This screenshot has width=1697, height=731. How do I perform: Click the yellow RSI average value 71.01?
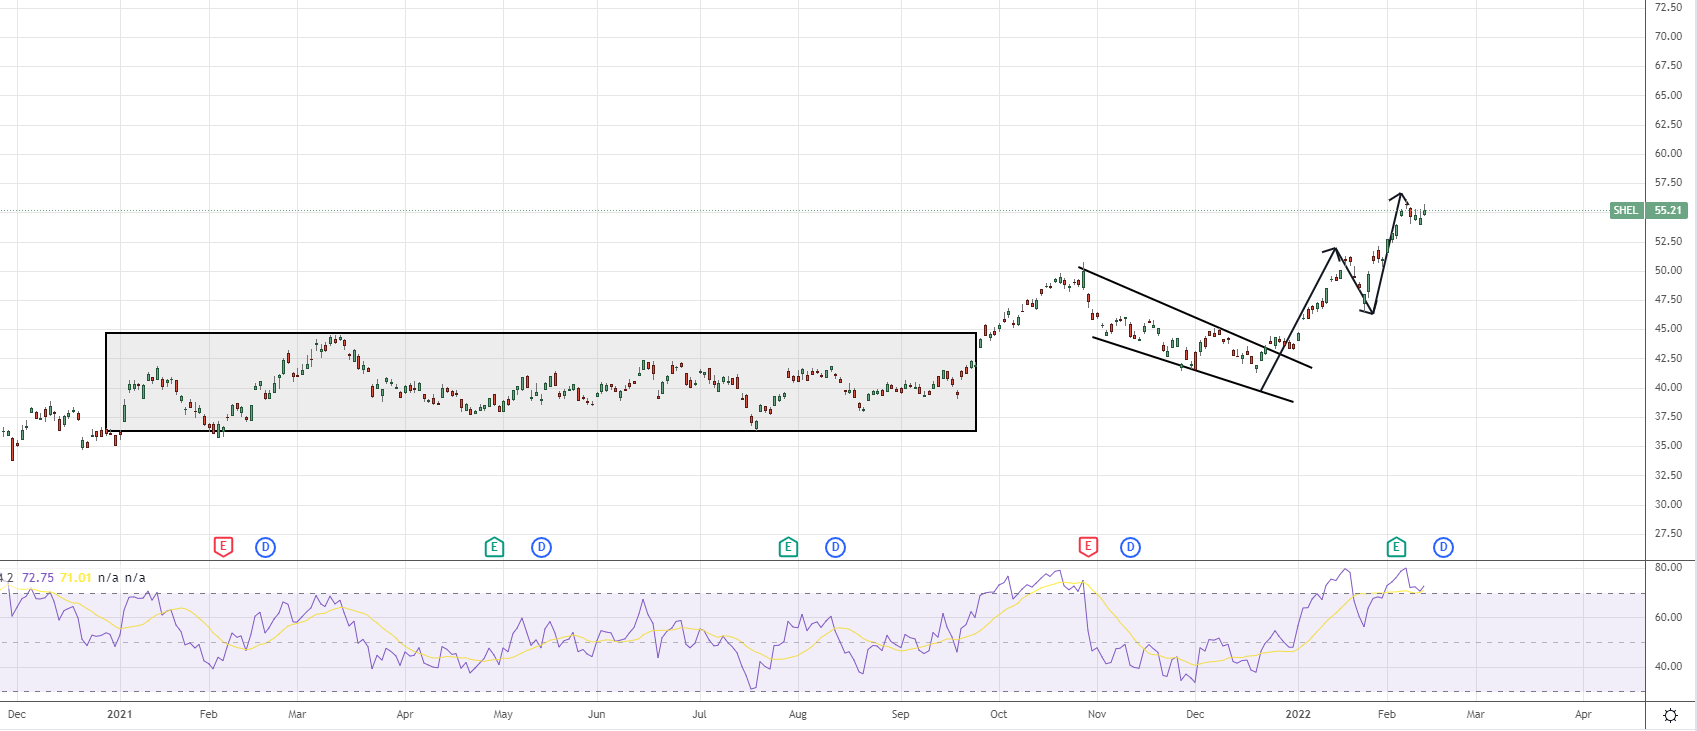point(76,578)
